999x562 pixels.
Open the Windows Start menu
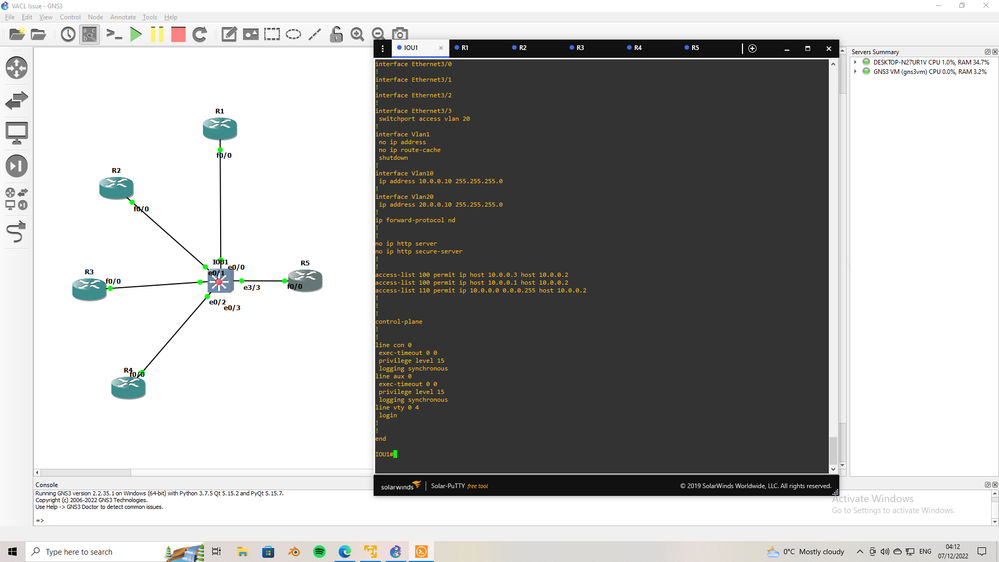pos(12,552)
